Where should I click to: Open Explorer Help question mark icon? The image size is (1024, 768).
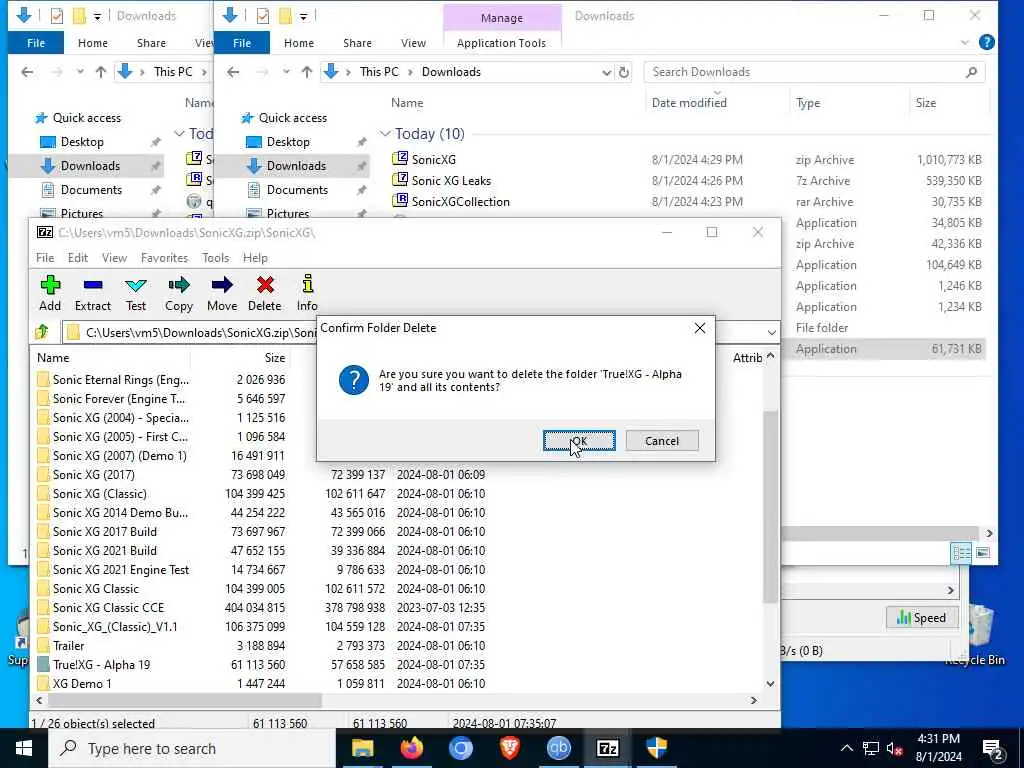(986, 42)
